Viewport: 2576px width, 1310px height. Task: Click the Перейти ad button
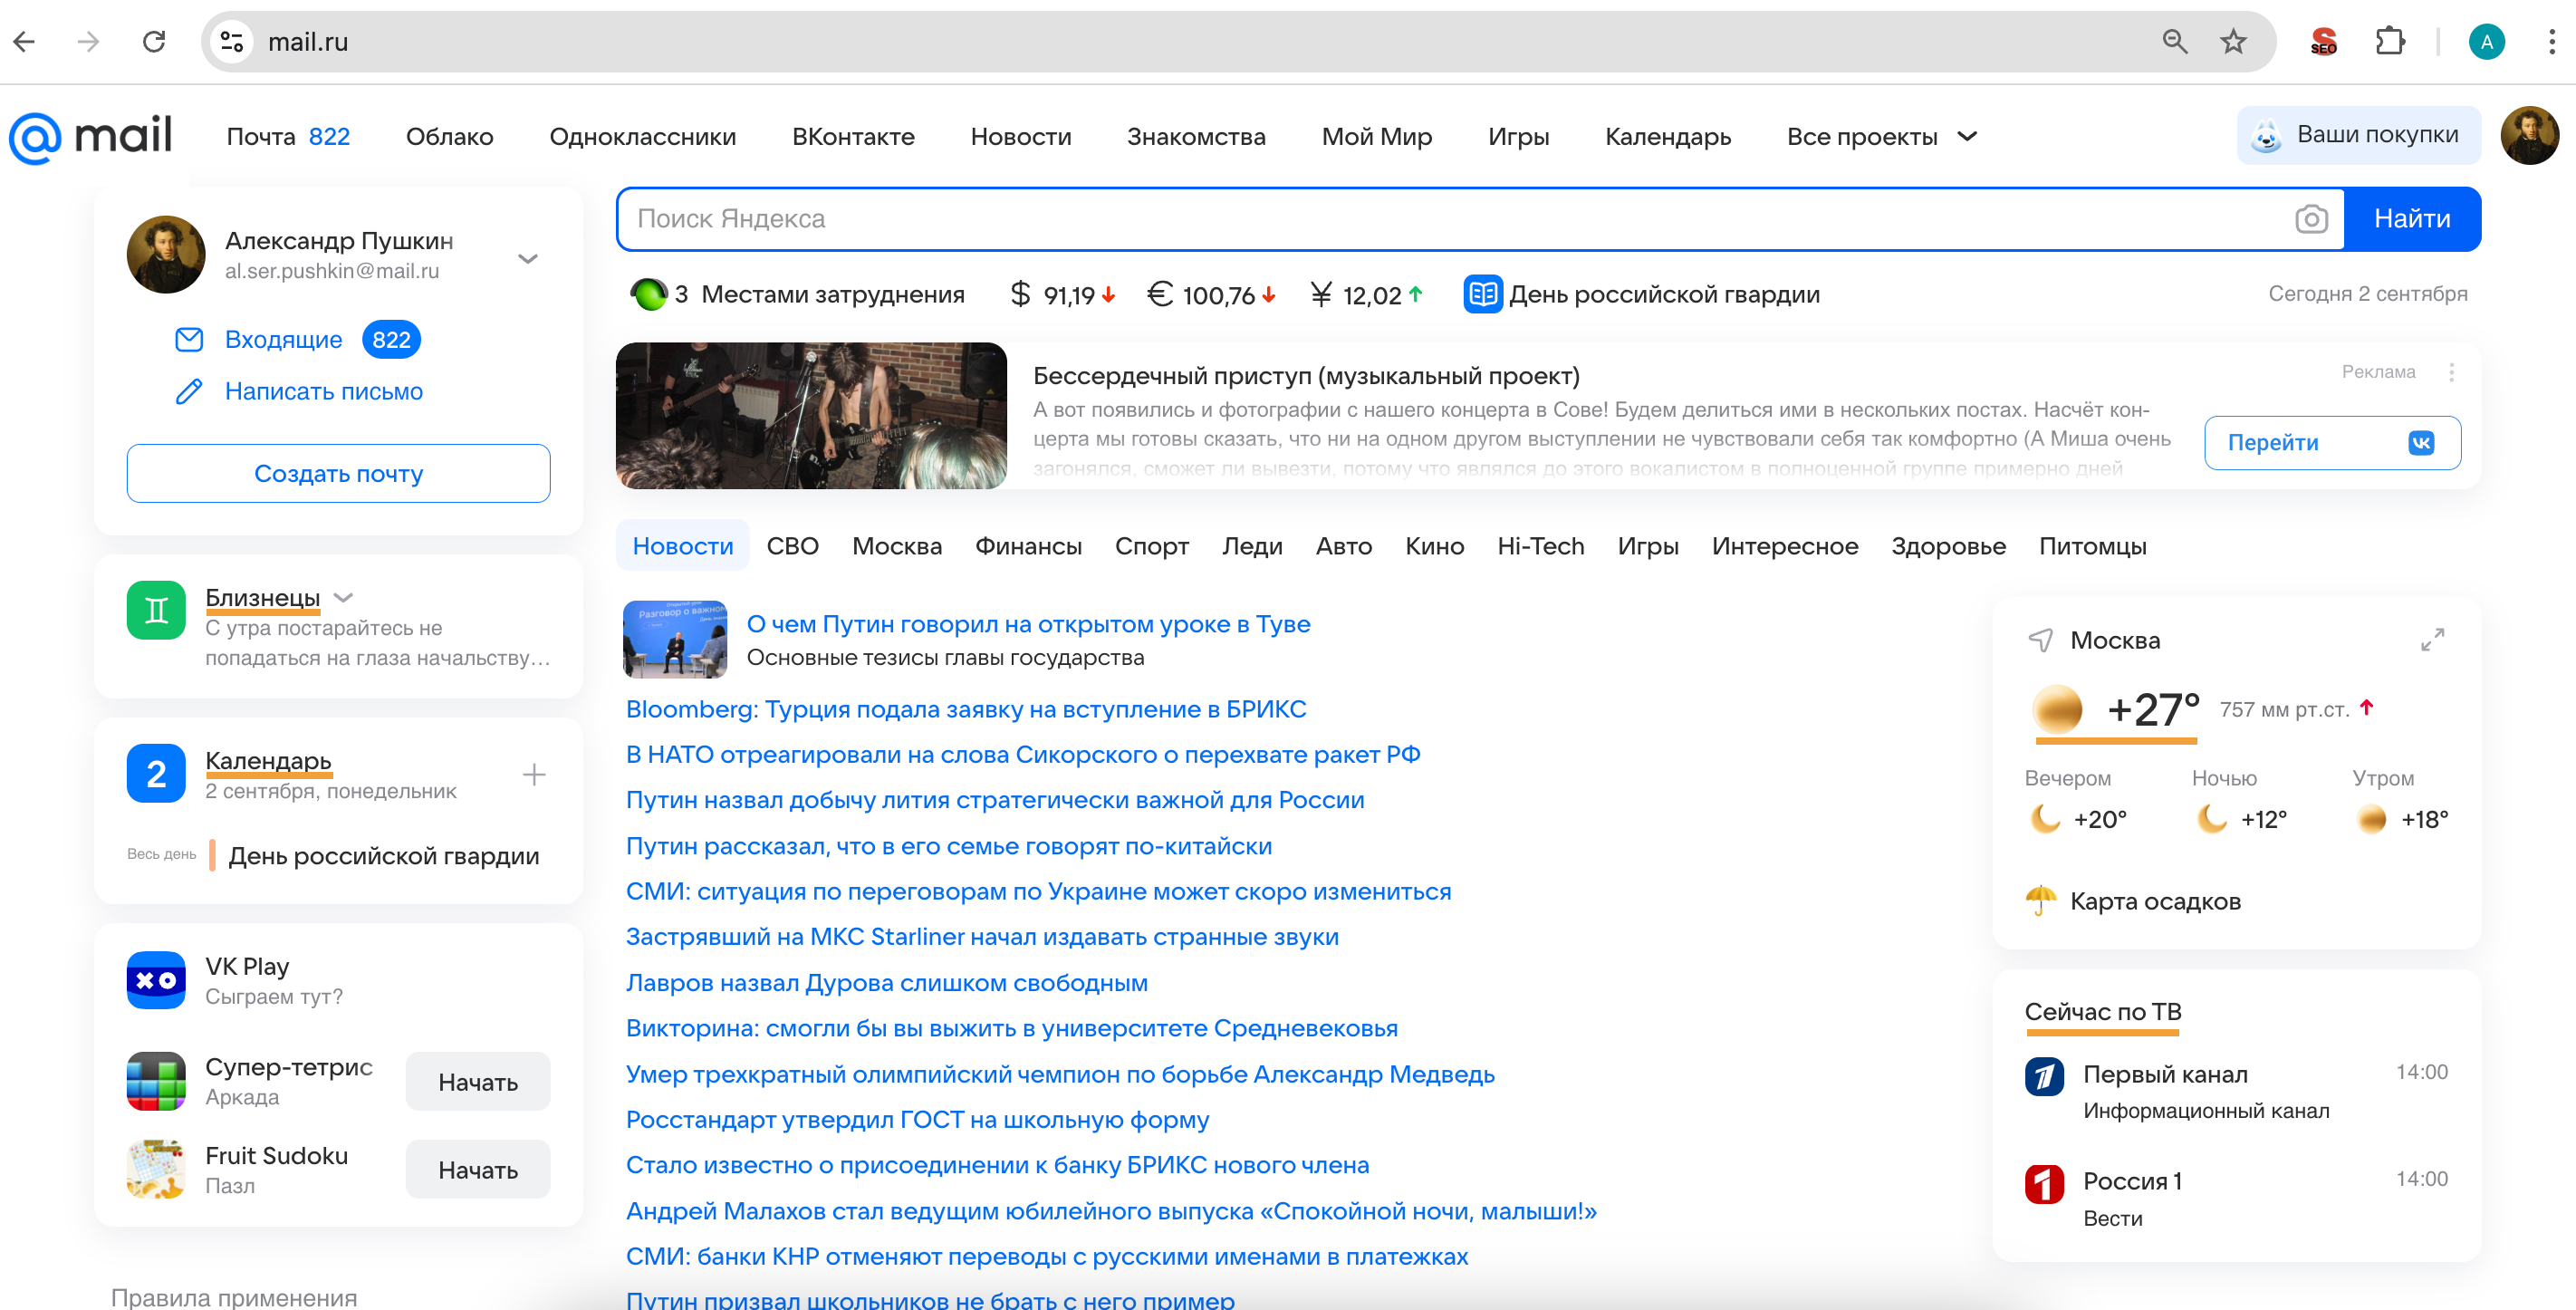pyautogui.click(x=2332, y=443)
